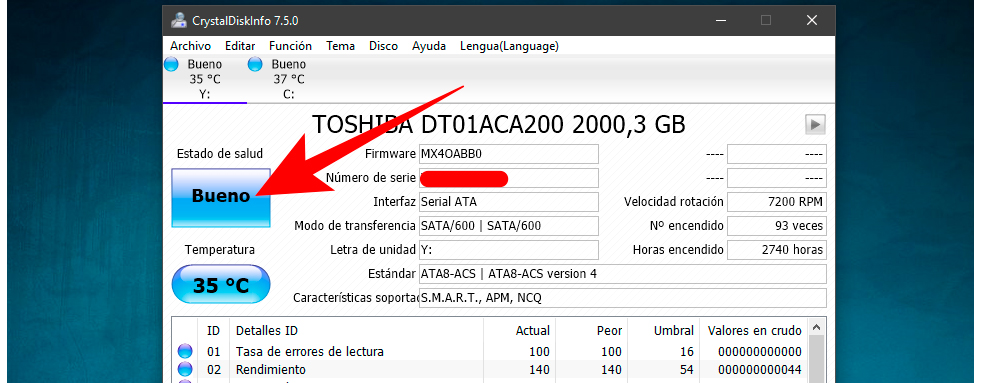Open the Editar menu
Image resolution: width=982 pixels, height=383 pixels.
tap(240, 46)
